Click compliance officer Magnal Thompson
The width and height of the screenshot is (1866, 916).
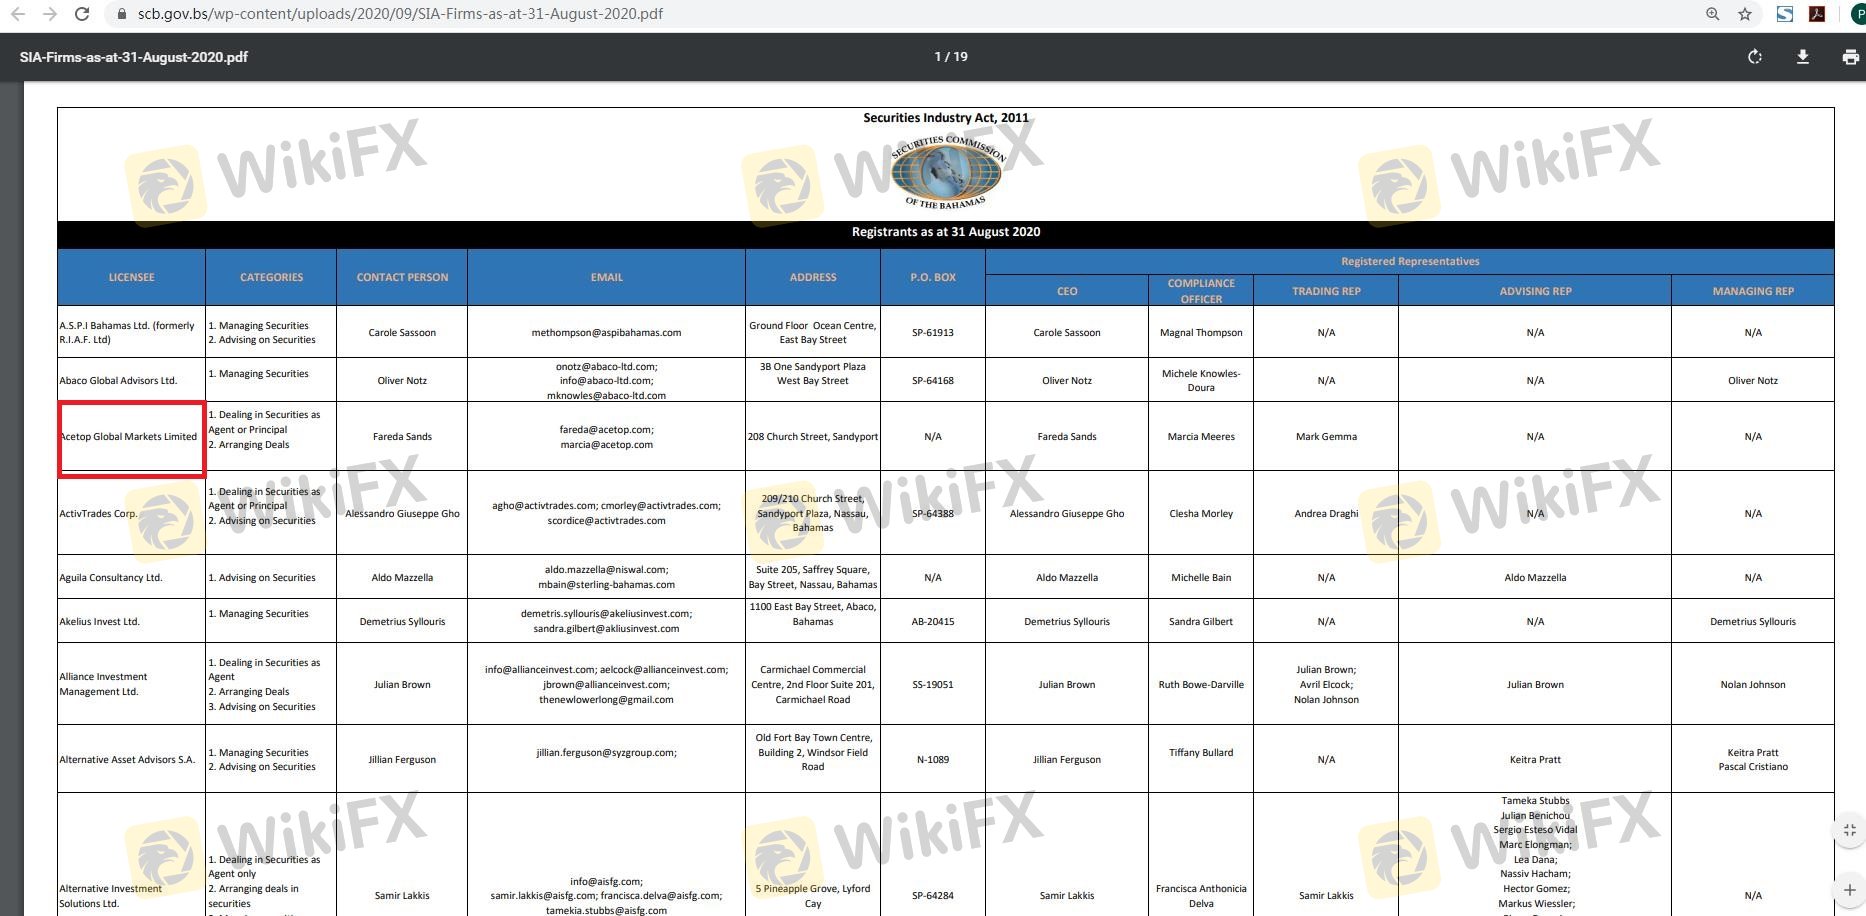1201,333
